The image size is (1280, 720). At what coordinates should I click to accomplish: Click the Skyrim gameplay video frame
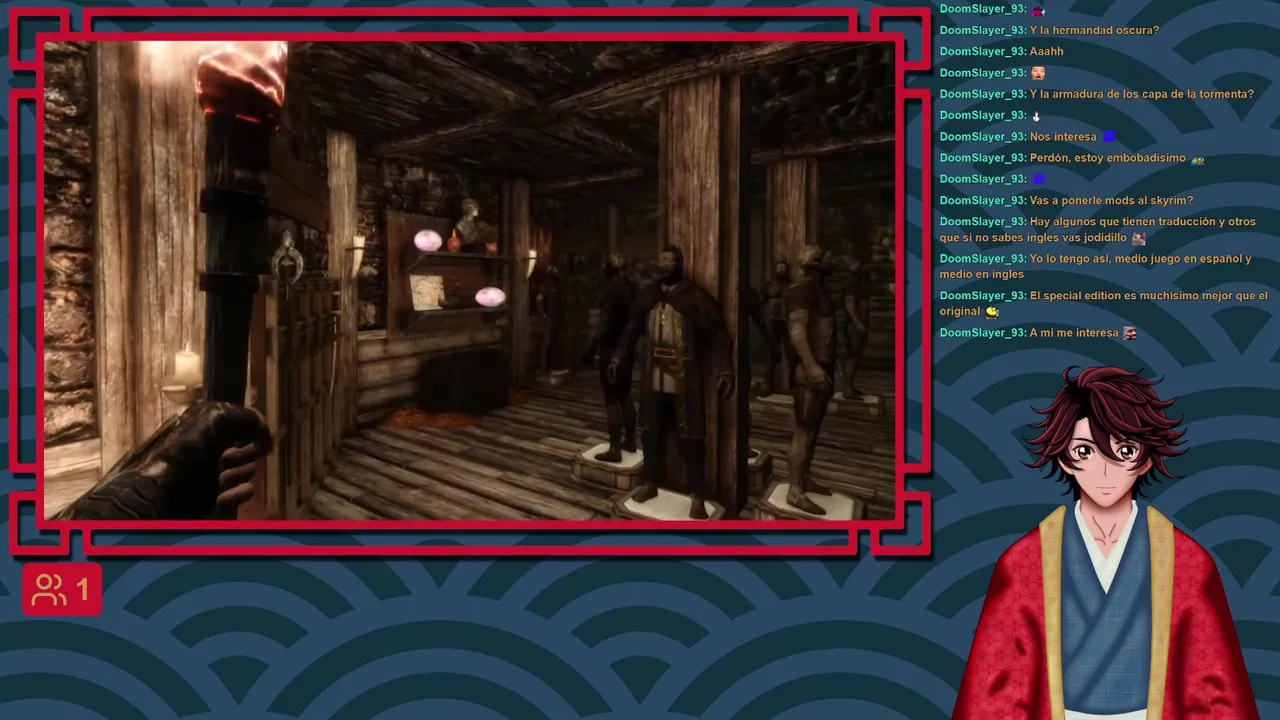[x=470, y=280]
